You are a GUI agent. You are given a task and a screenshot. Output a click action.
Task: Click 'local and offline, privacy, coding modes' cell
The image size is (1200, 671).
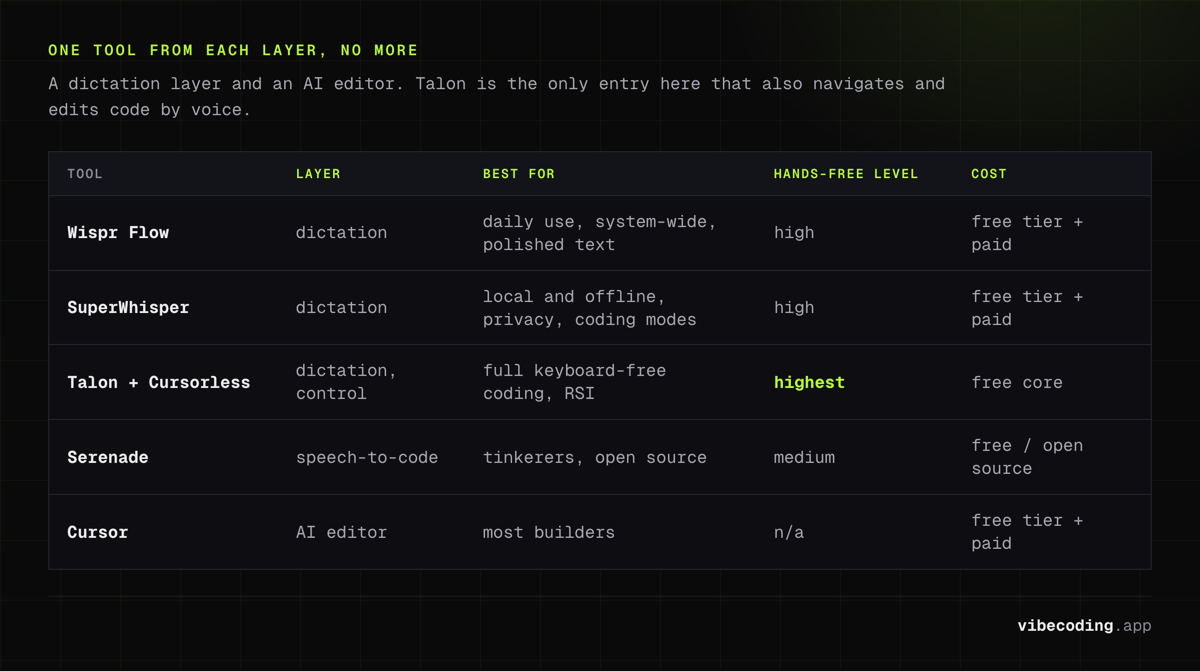(x=590, y=308)
